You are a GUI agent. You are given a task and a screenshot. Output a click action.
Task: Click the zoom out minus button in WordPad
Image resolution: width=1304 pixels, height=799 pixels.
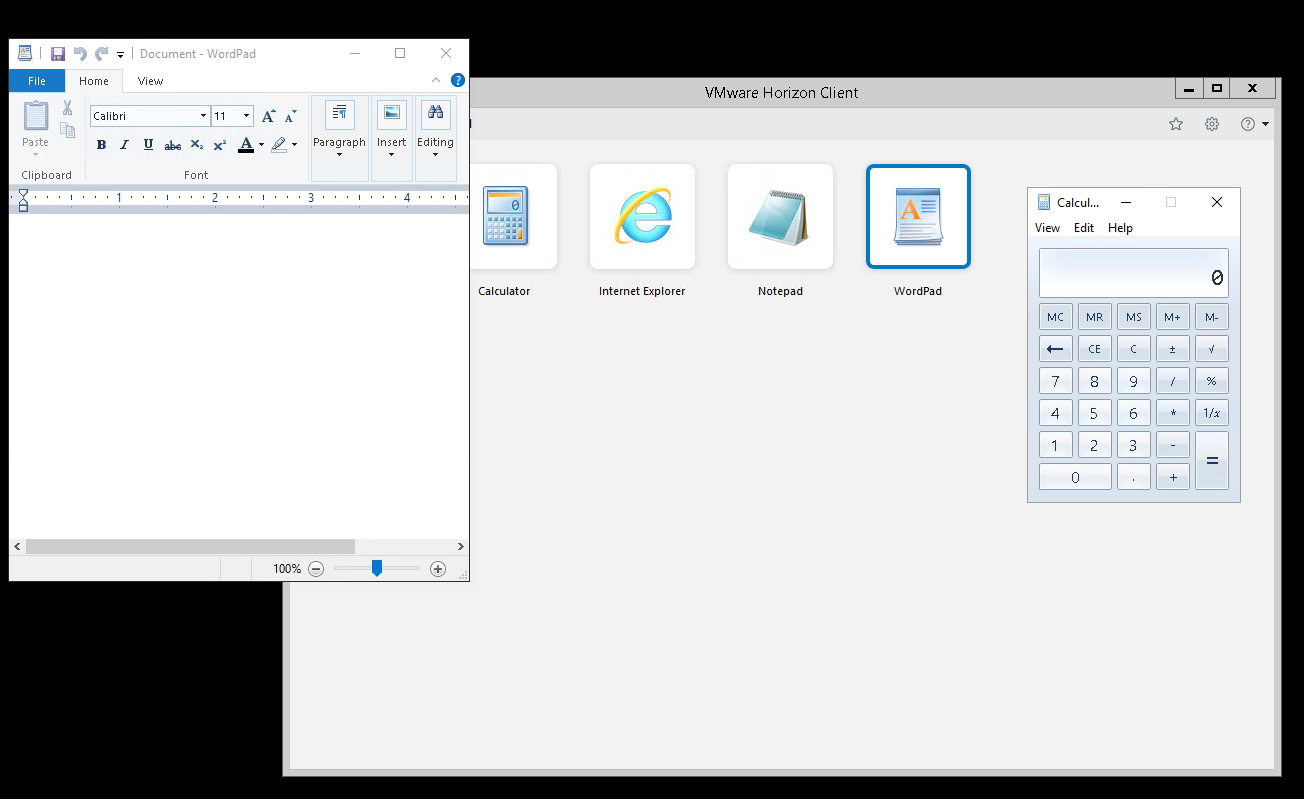pos(316,569)
